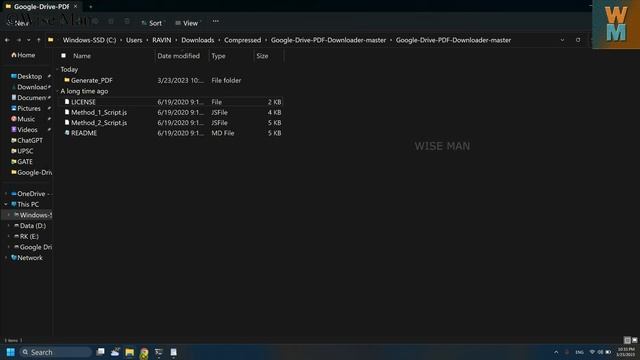Open the Terminal from the taskbar
Viewport: 640px width, 360px height.
click(159, 352)
